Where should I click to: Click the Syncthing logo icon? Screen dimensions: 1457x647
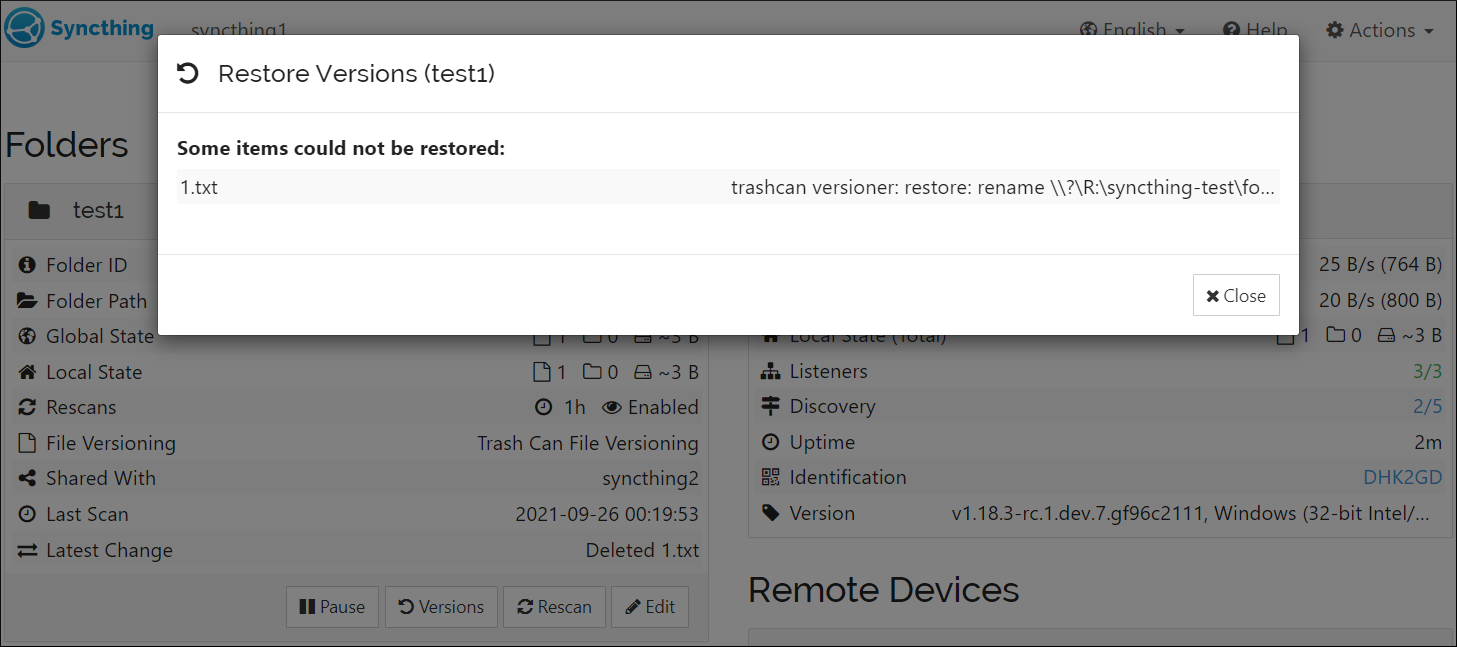pyautogui.click(x=22, y=27)
